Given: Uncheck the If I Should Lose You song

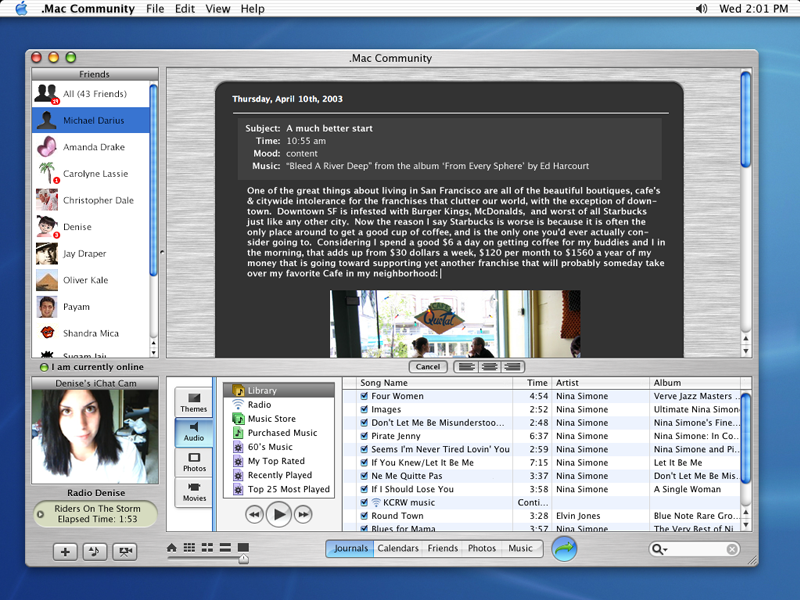Looking at the screenshot, I should (x=364, y=489).
